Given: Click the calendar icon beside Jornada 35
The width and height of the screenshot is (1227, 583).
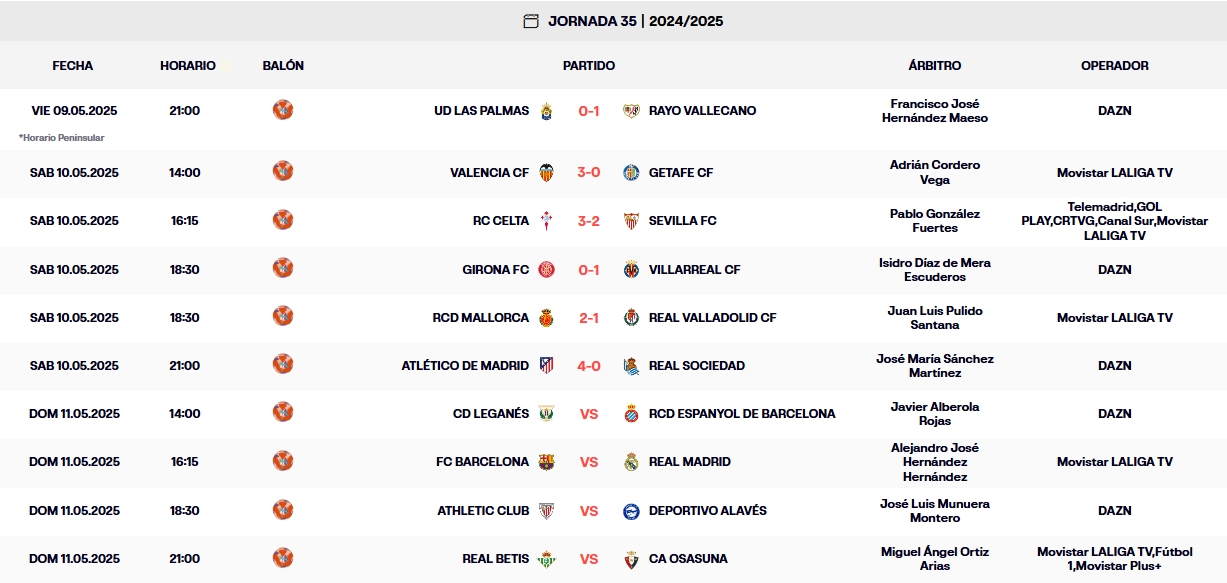Looking at the screenshot, I should (x=531, y=21).
